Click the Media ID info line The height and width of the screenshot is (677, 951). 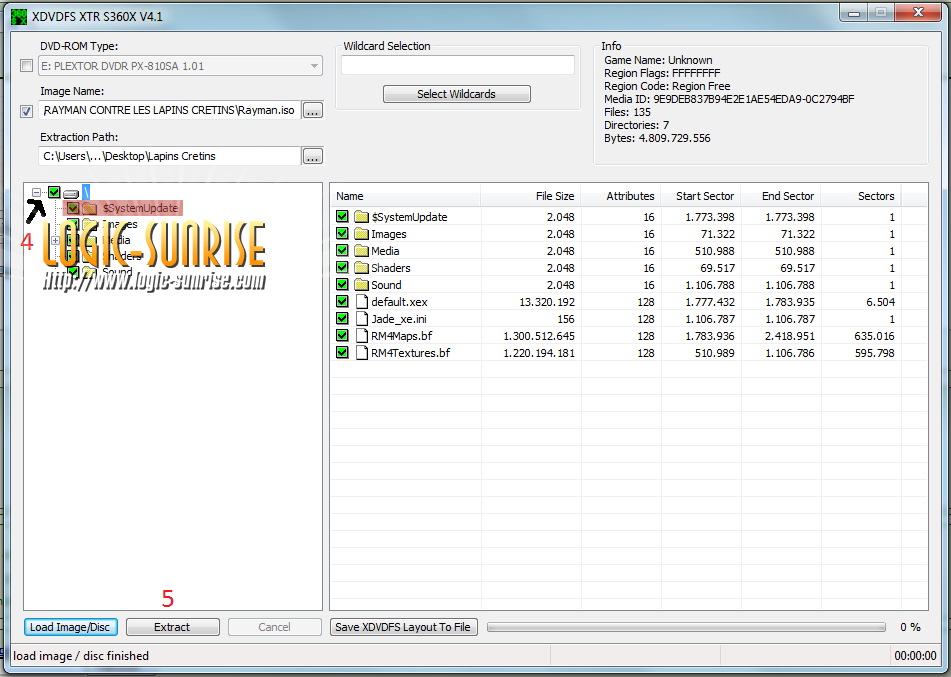(729, 99)
